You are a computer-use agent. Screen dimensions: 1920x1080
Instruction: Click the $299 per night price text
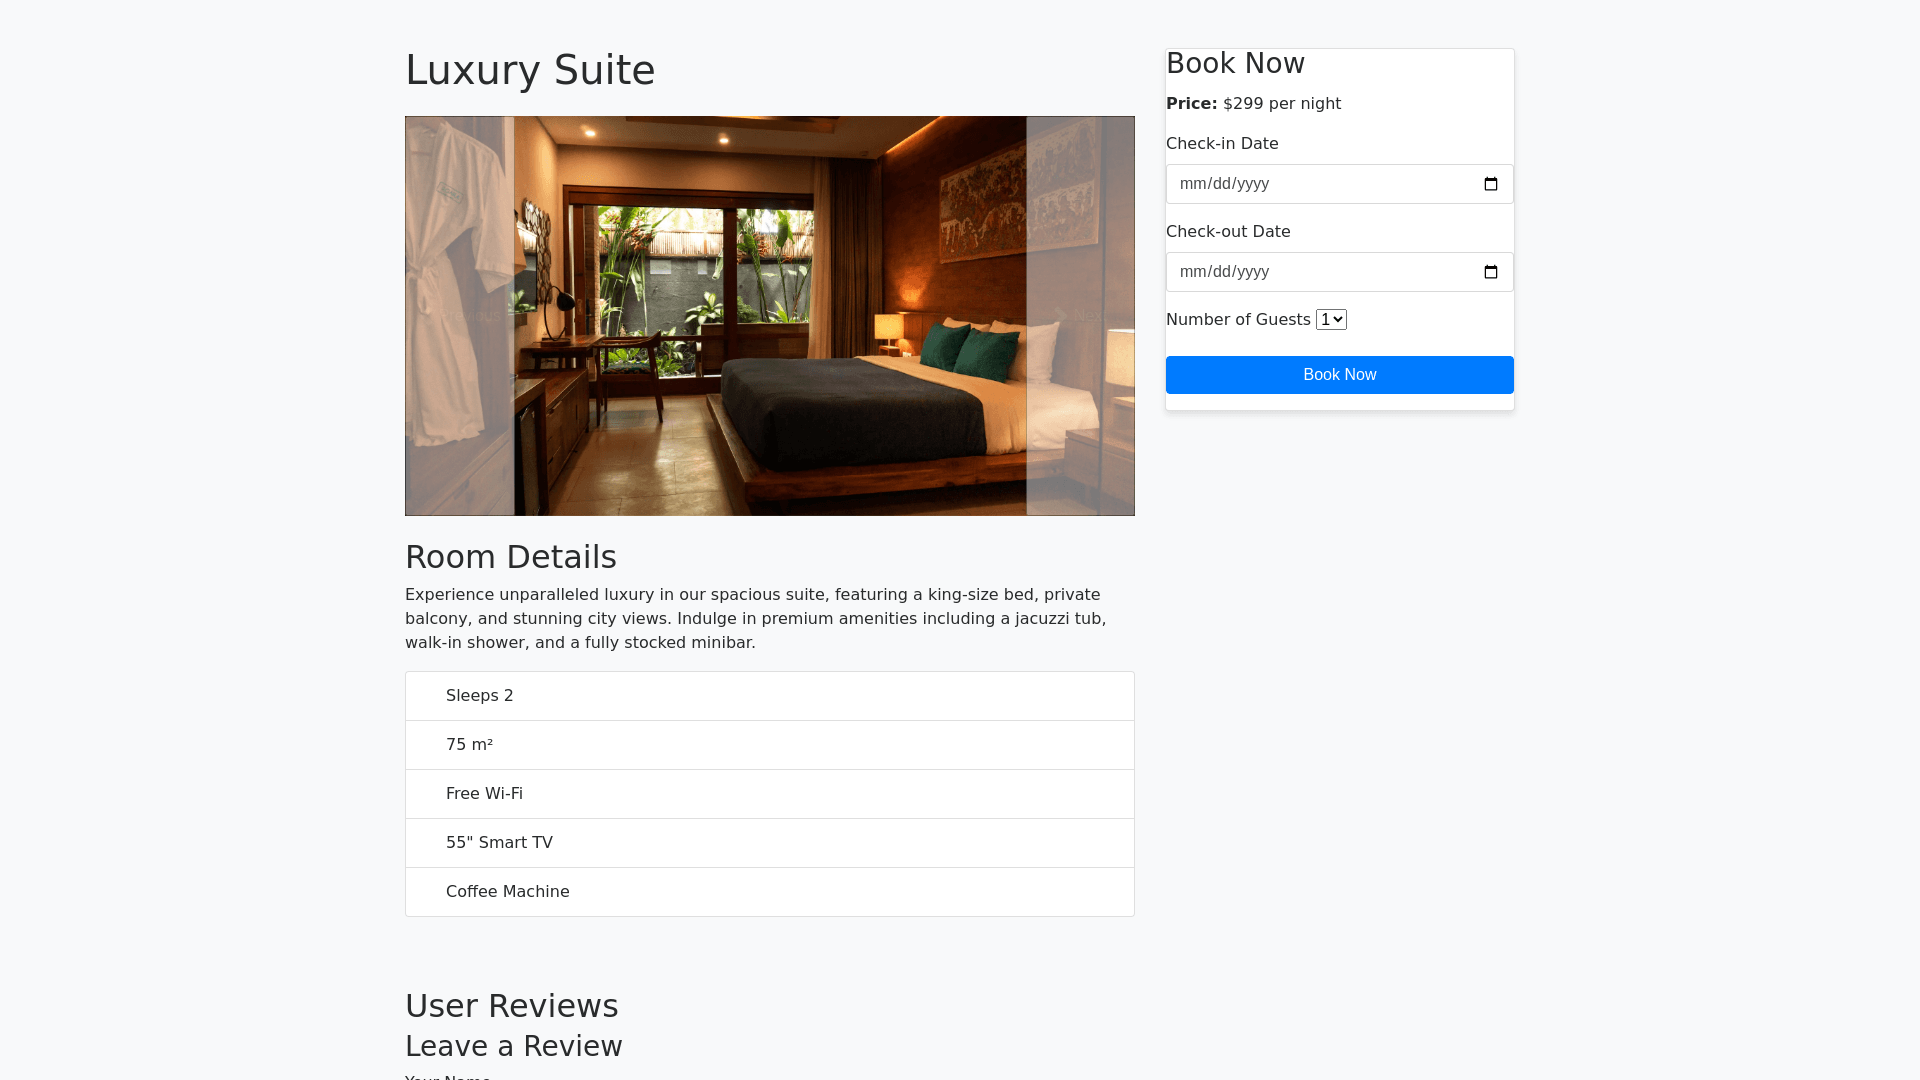point(1282,104)
